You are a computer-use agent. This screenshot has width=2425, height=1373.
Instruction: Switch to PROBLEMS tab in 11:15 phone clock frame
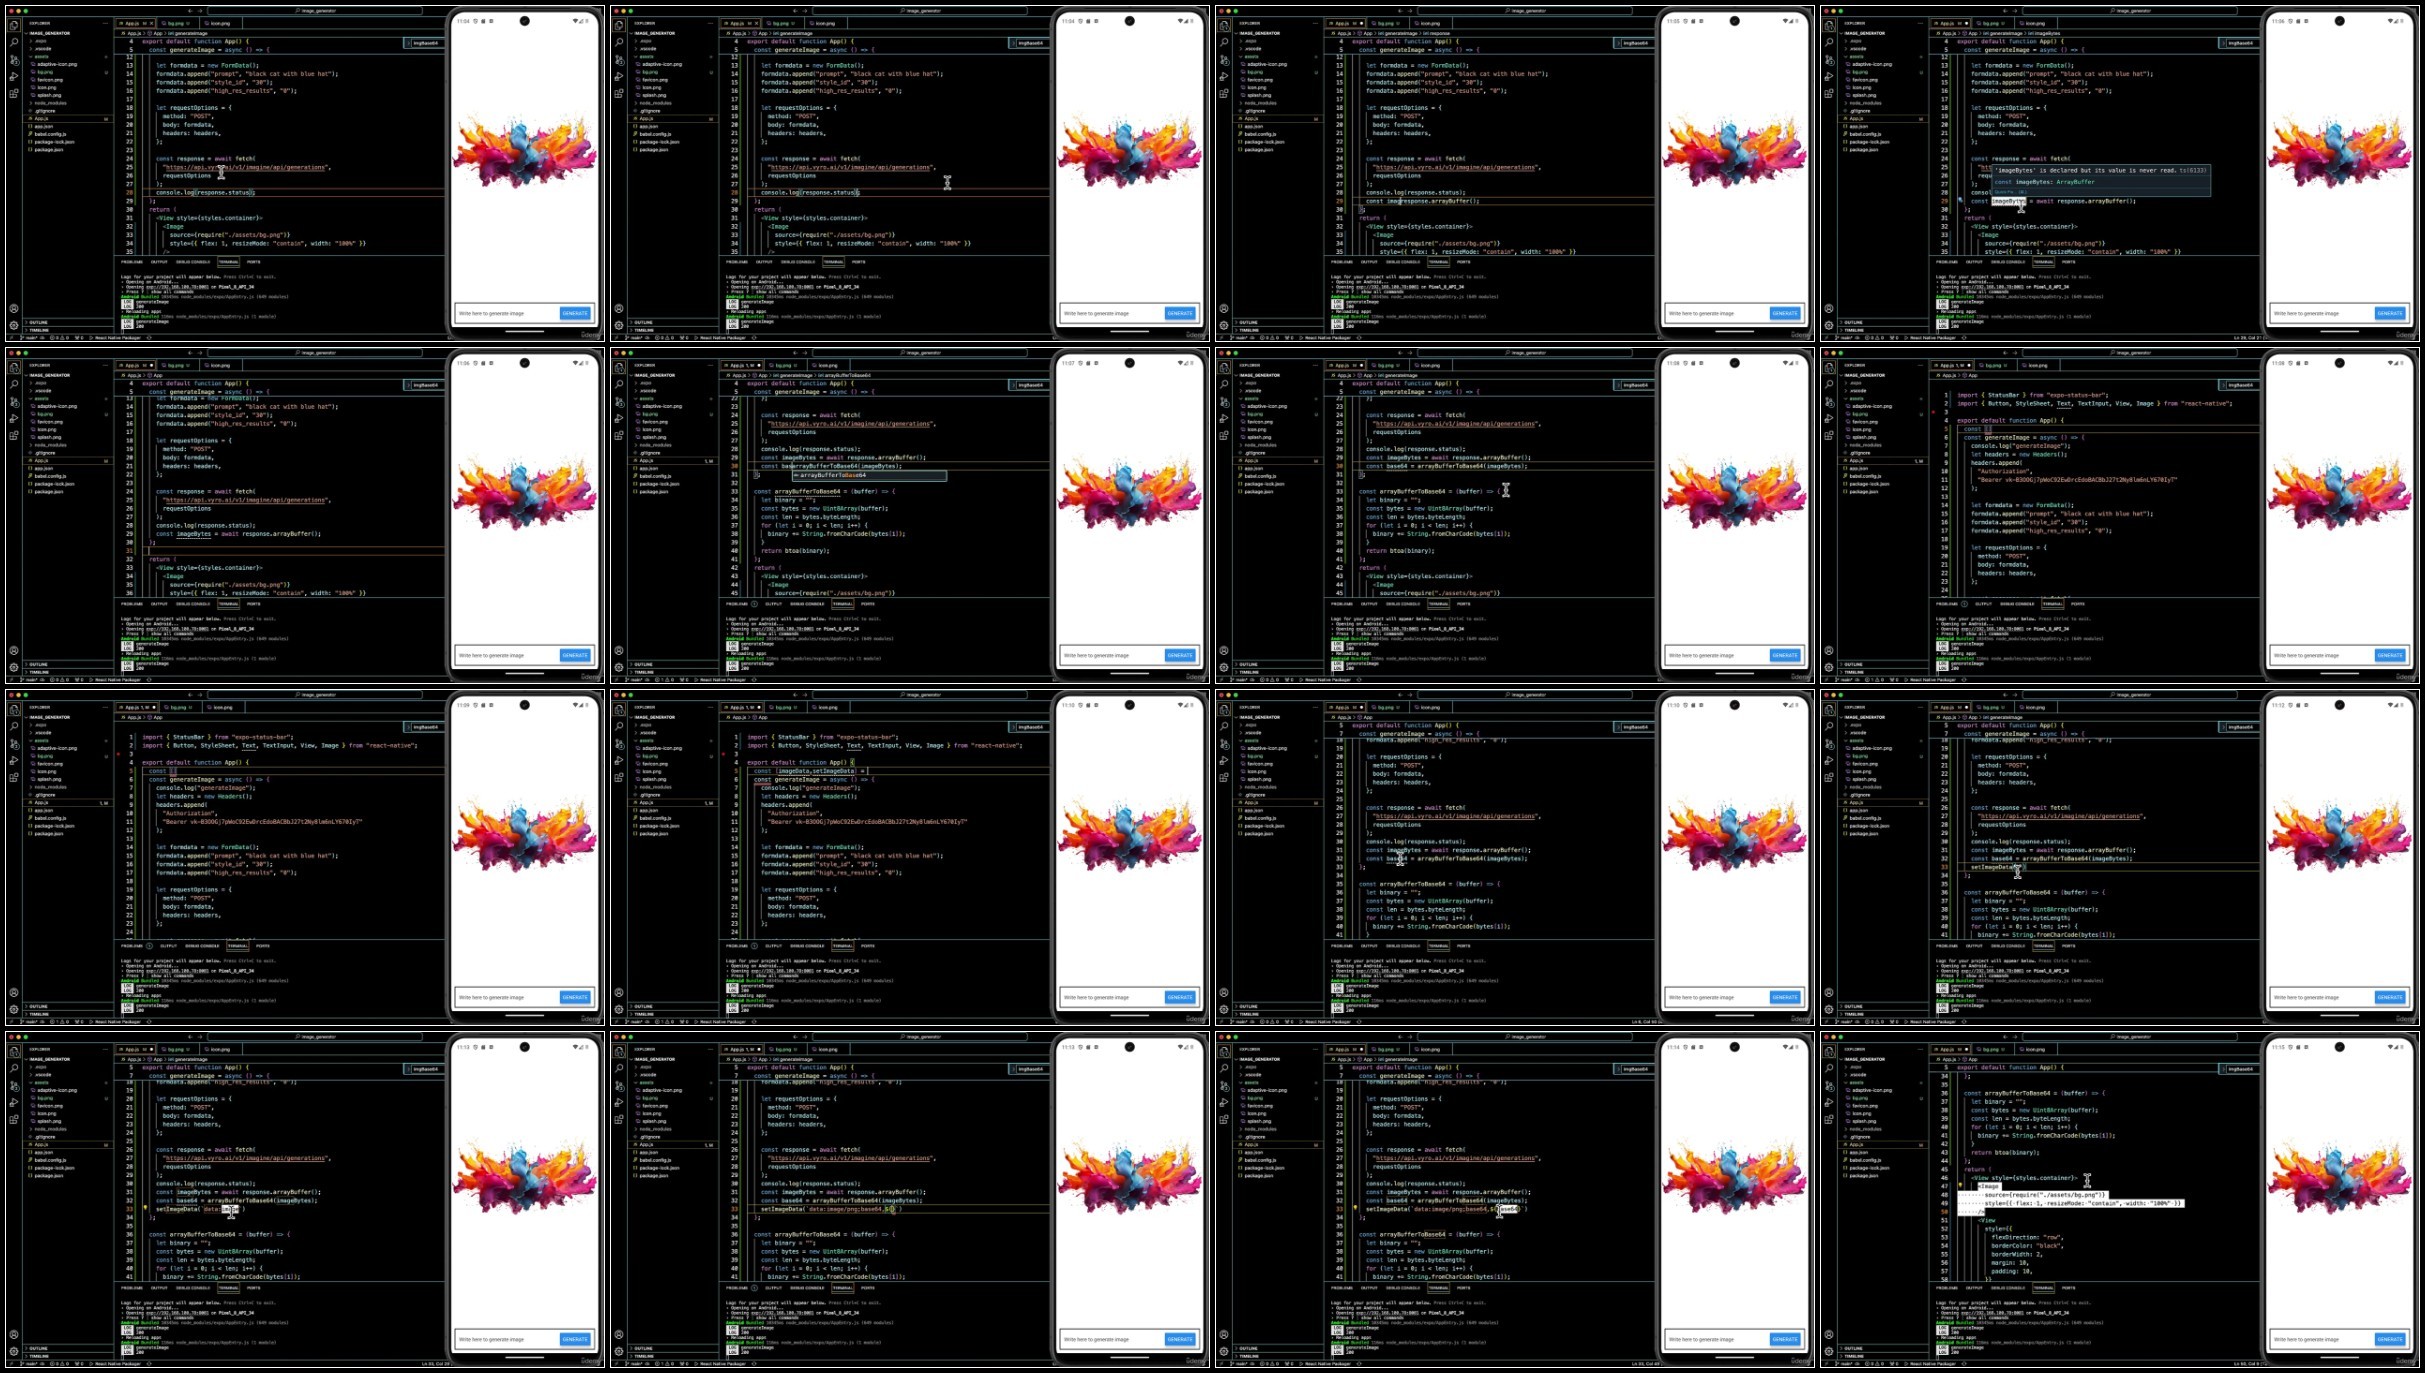tap(1947, 1288)
